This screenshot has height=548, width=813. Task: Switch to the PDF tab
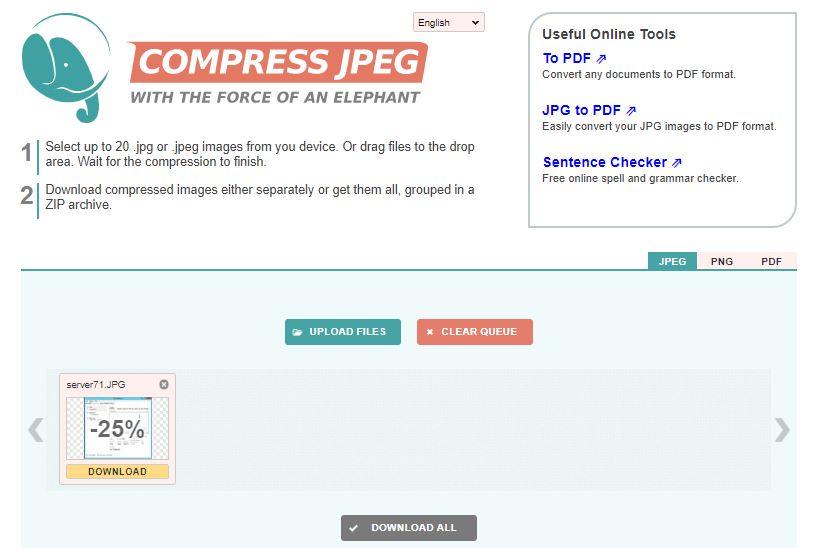771,261
